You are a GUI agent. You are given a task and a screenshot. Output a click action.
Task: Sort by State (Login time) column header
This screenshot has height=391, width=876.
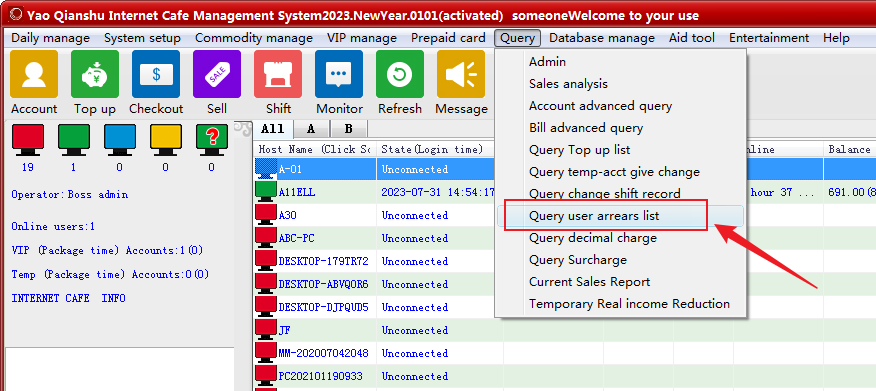436,149
